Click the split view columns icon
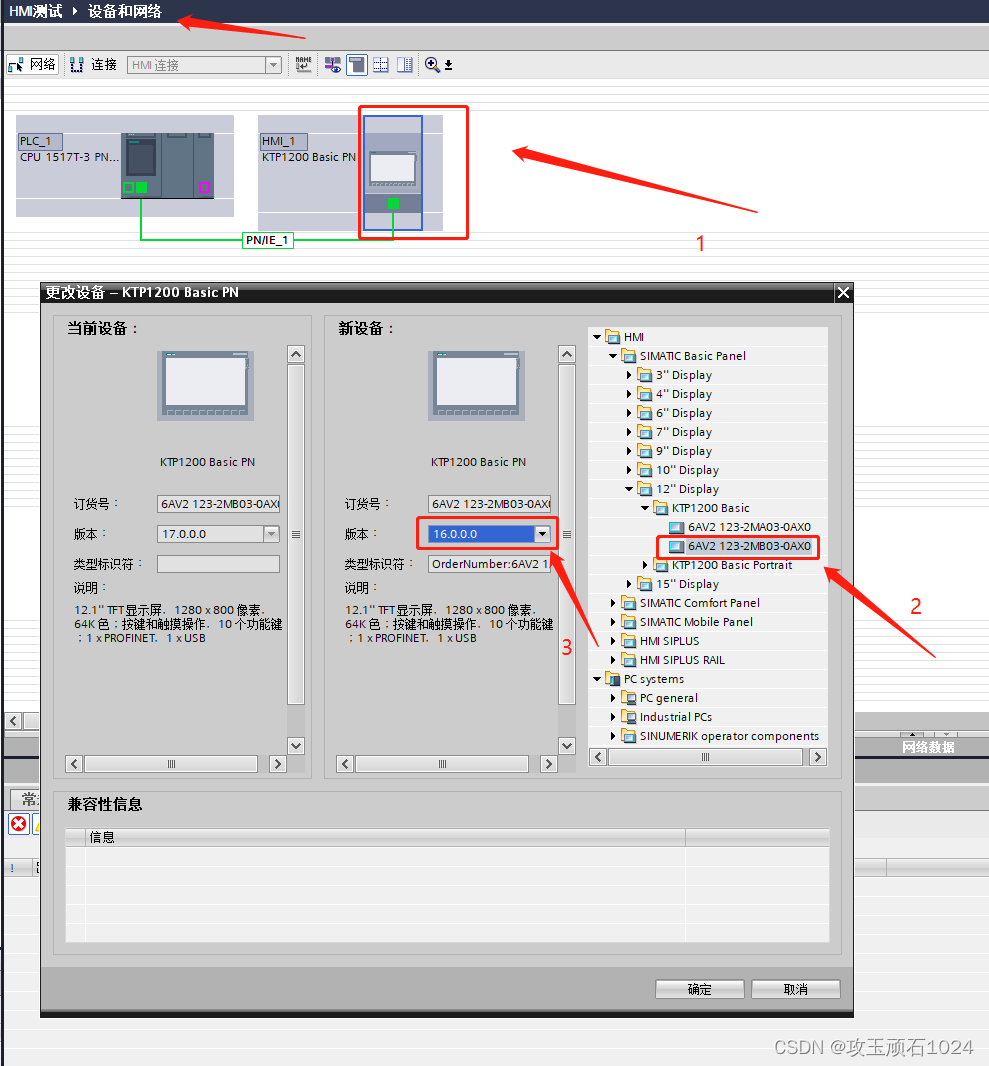The image size is (989, 1066). tap(404, 65)
